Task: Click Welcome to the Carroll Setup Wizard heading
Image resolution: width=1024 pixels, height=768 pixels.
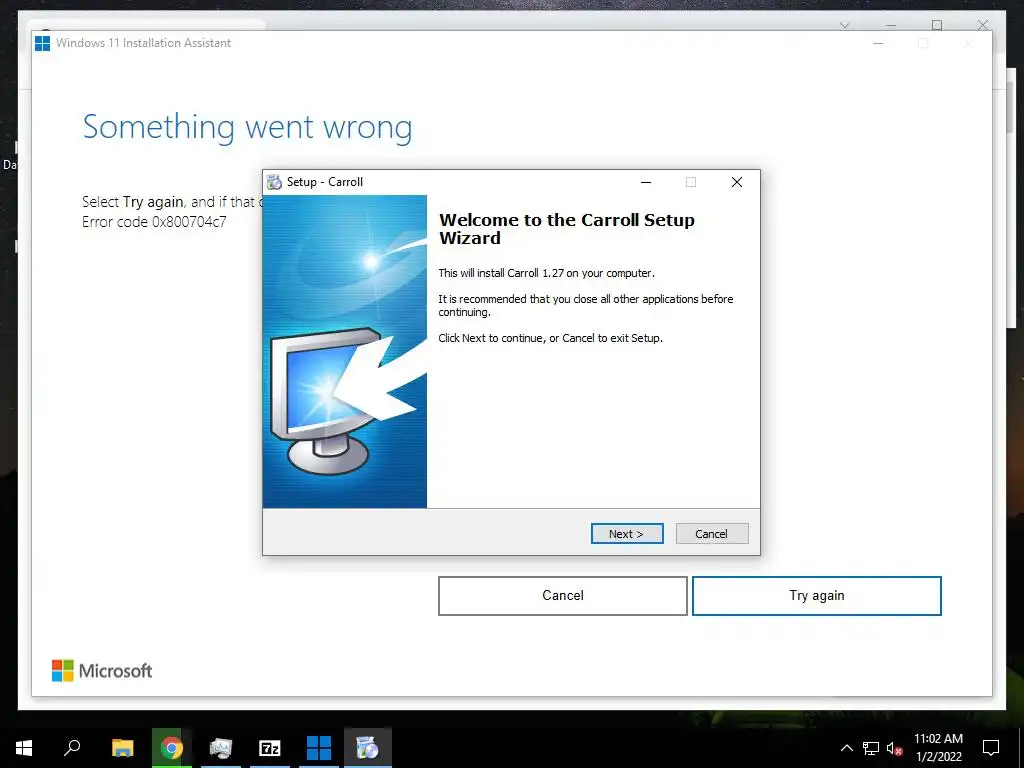Action: coord(567,229)
